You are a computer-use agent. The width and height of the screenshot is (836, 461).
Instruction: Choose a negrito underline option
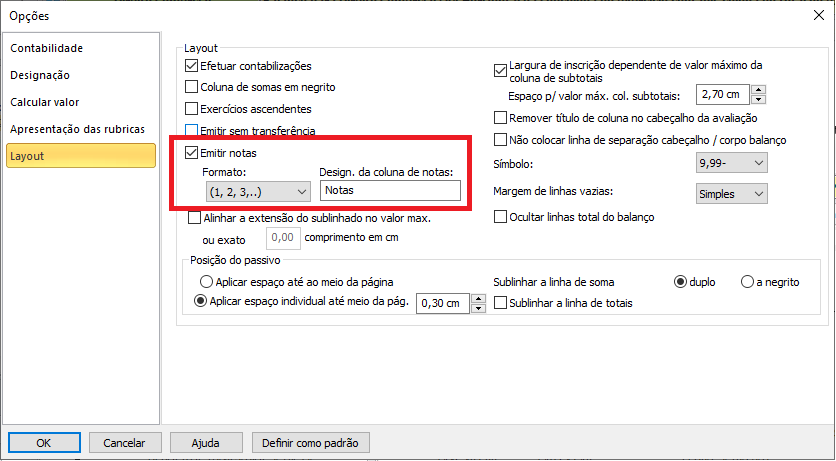tap(747, 282)
